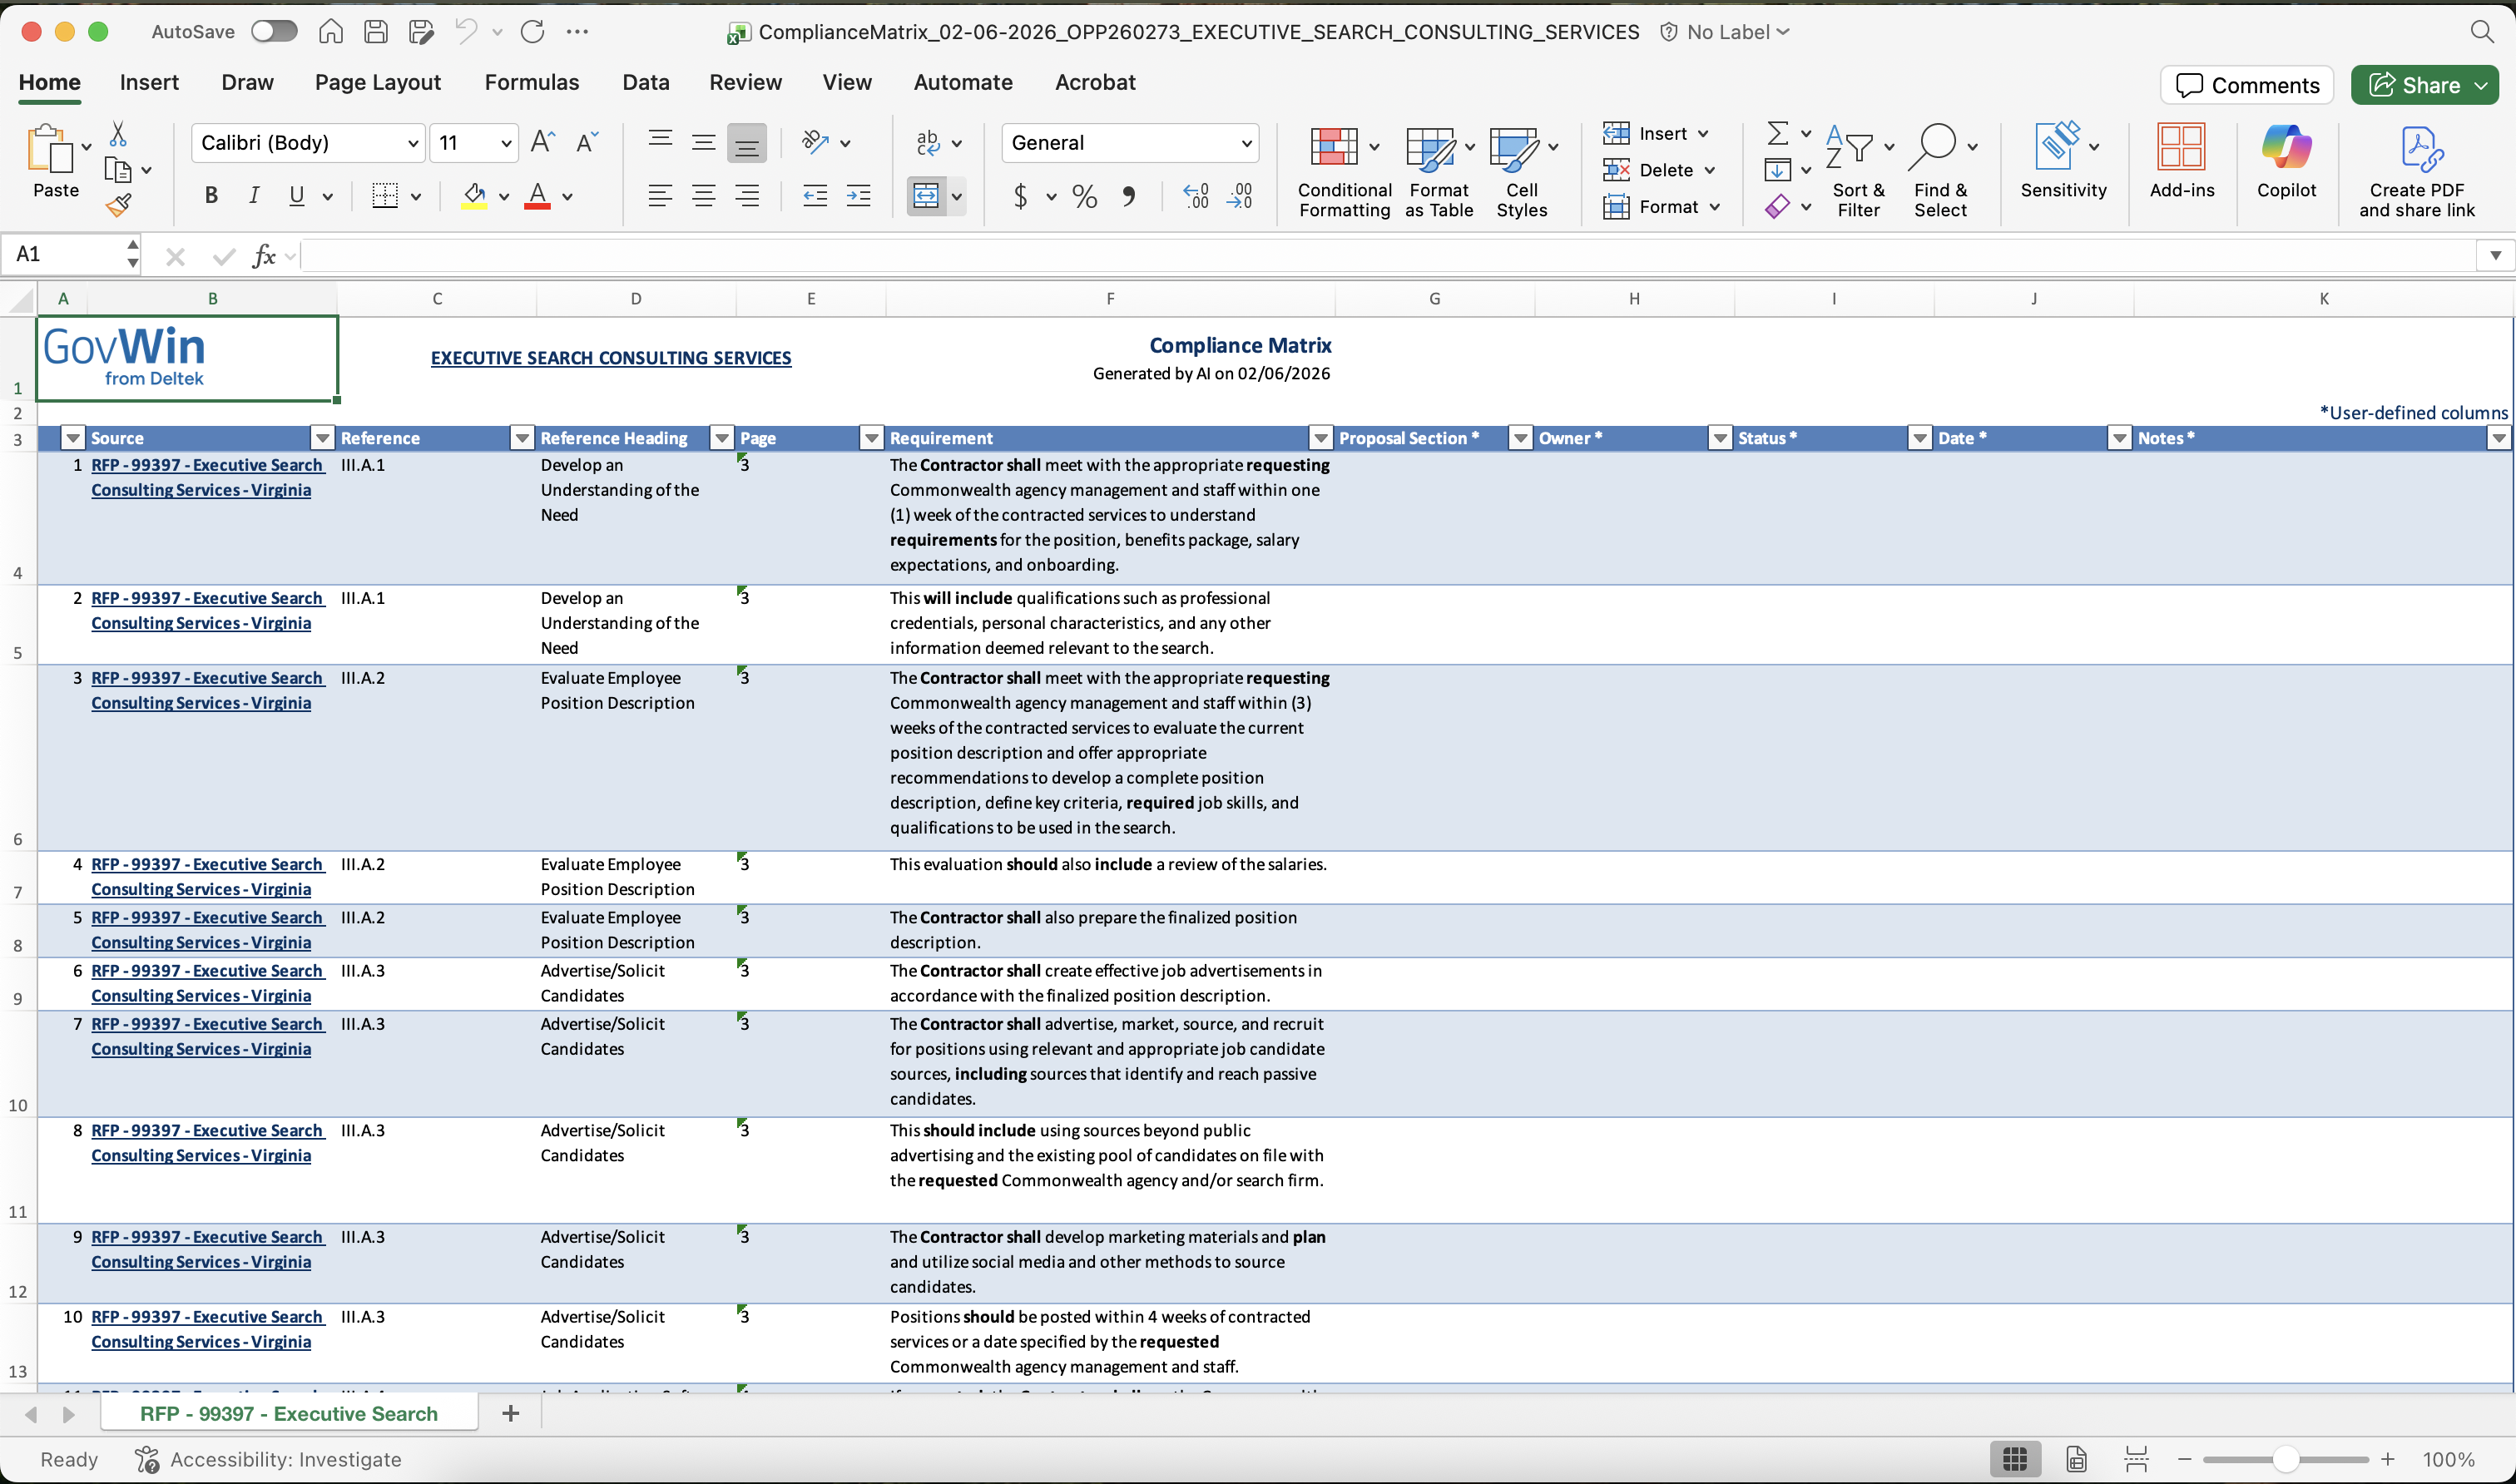Switch to the Formulas ribbon tab
The height and width of the screenshot is (1484, 2516).
pyautogui.click(x=532, y=82)
